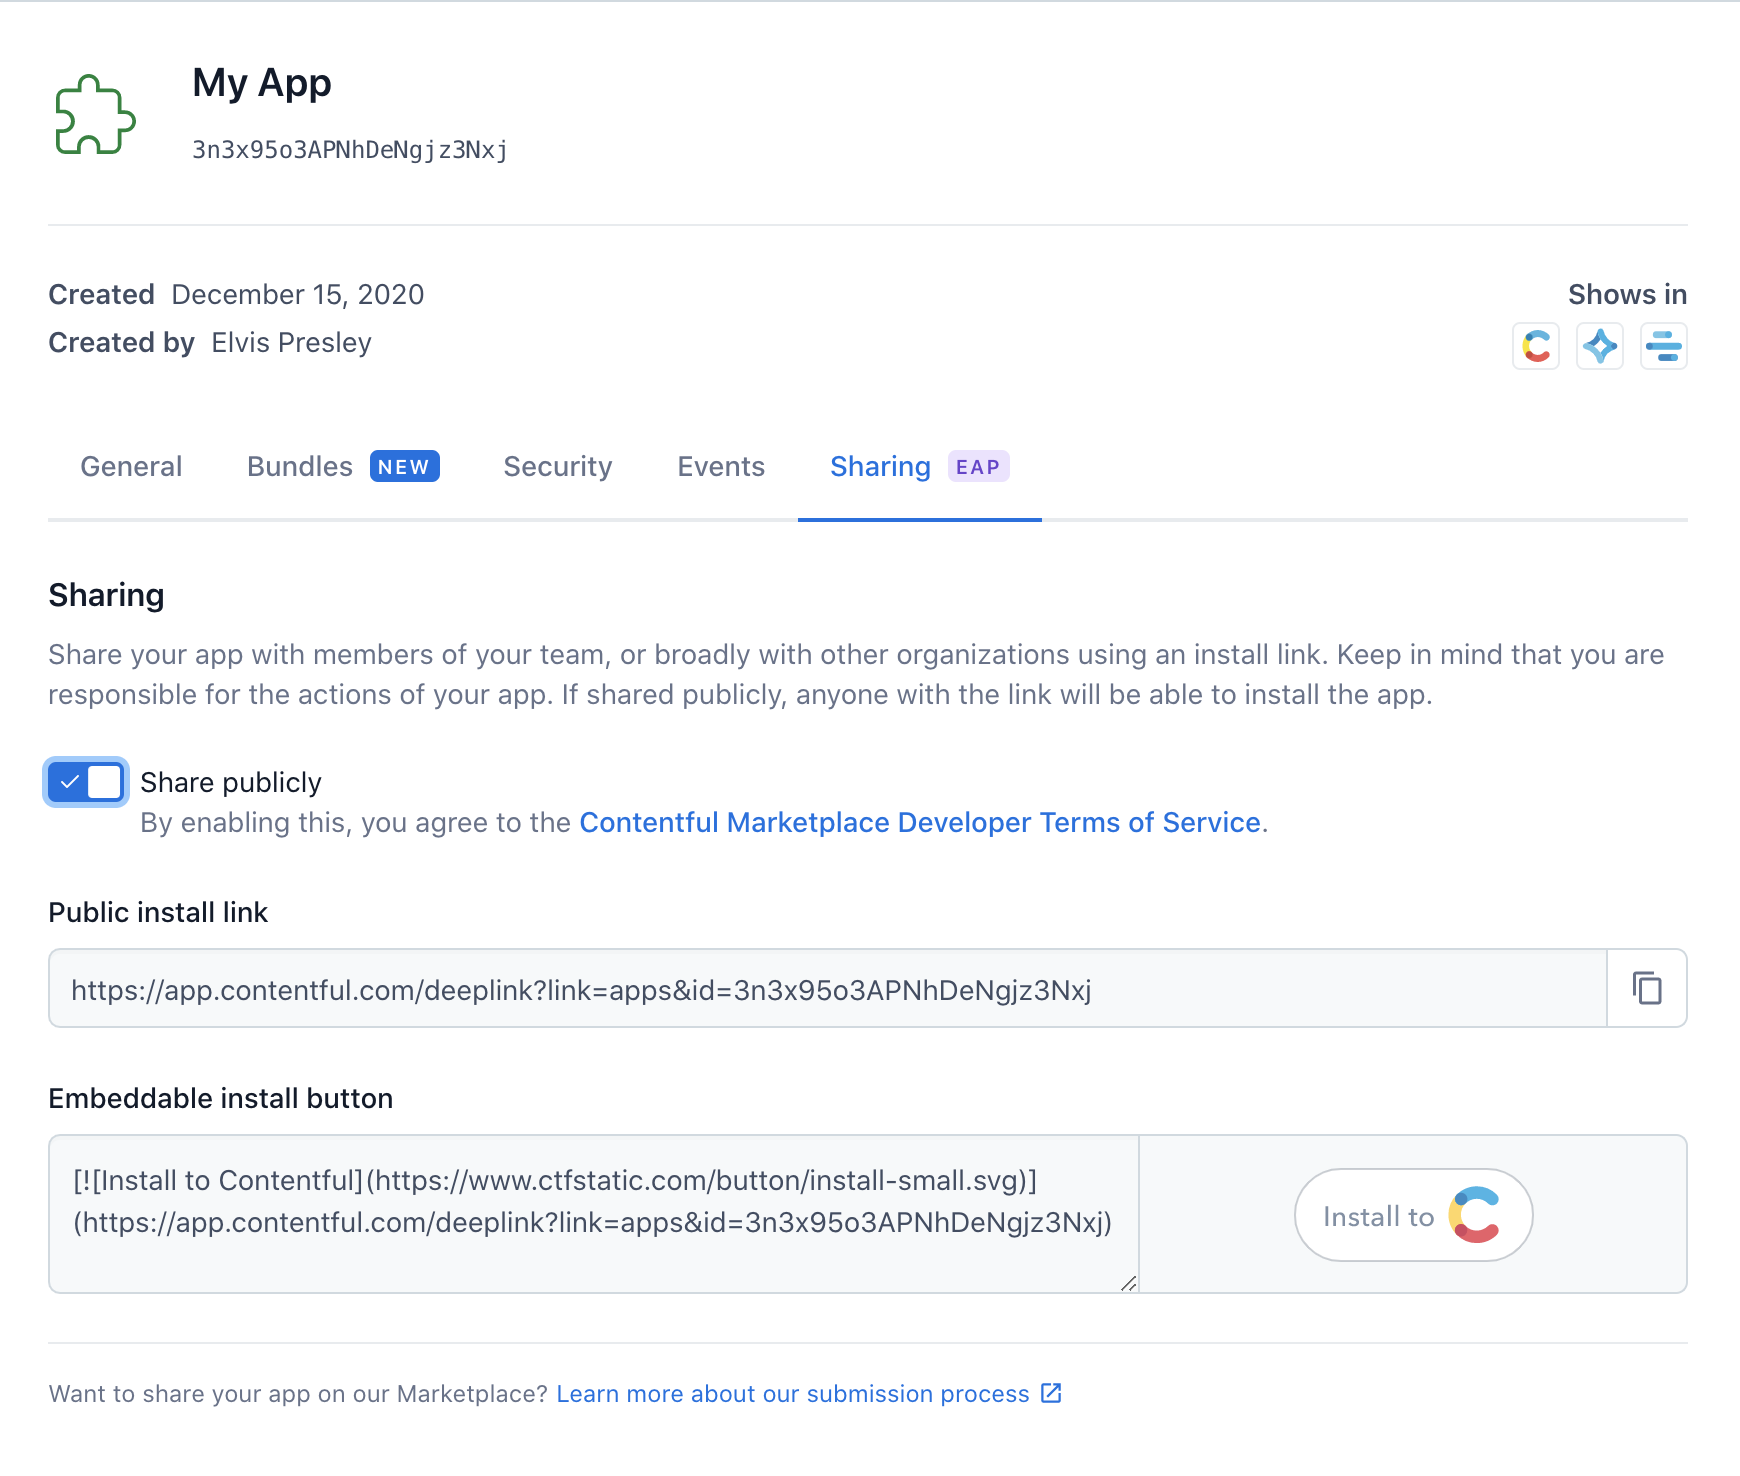Click the Compose icon under Shows in
Viewport: 1740px width, 1476px height.
(1599, 346)
